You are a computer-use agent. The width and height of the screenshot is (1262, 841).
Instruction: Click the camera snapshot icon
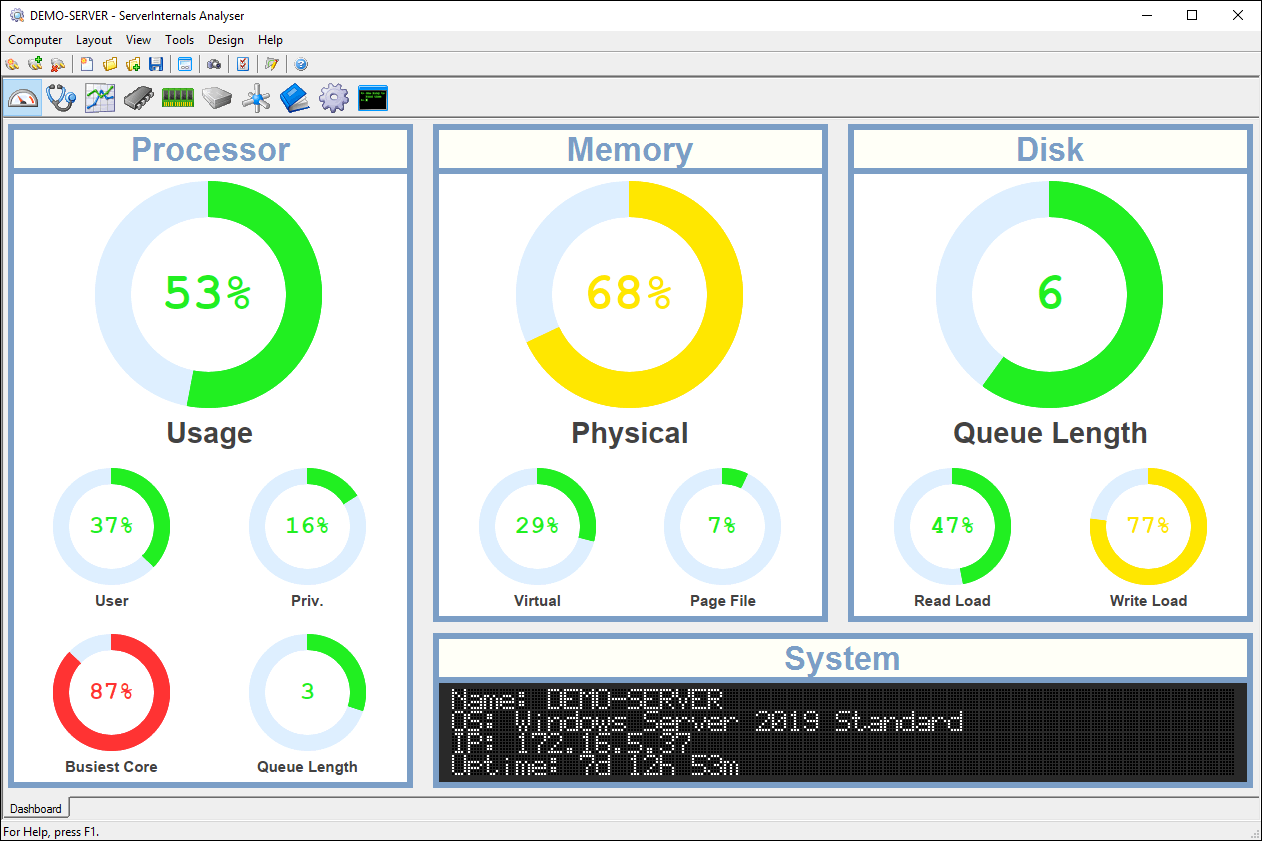214,64
